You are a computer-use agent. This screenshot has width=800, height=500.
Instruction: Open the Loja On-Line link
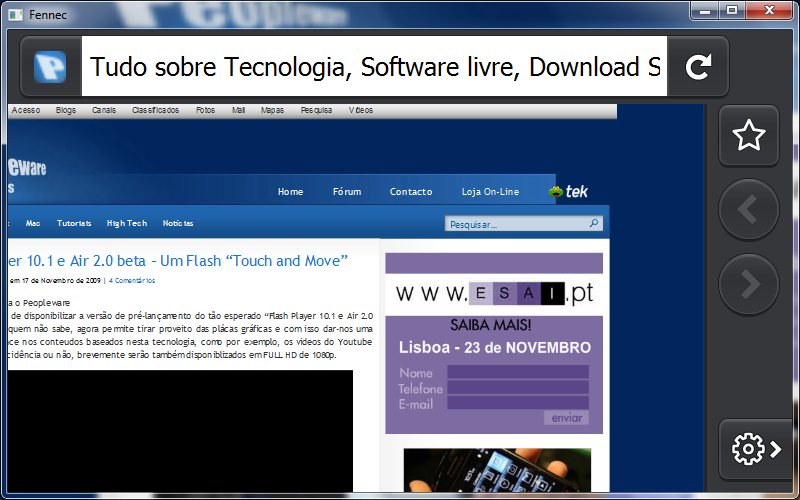tap(490, 192)
